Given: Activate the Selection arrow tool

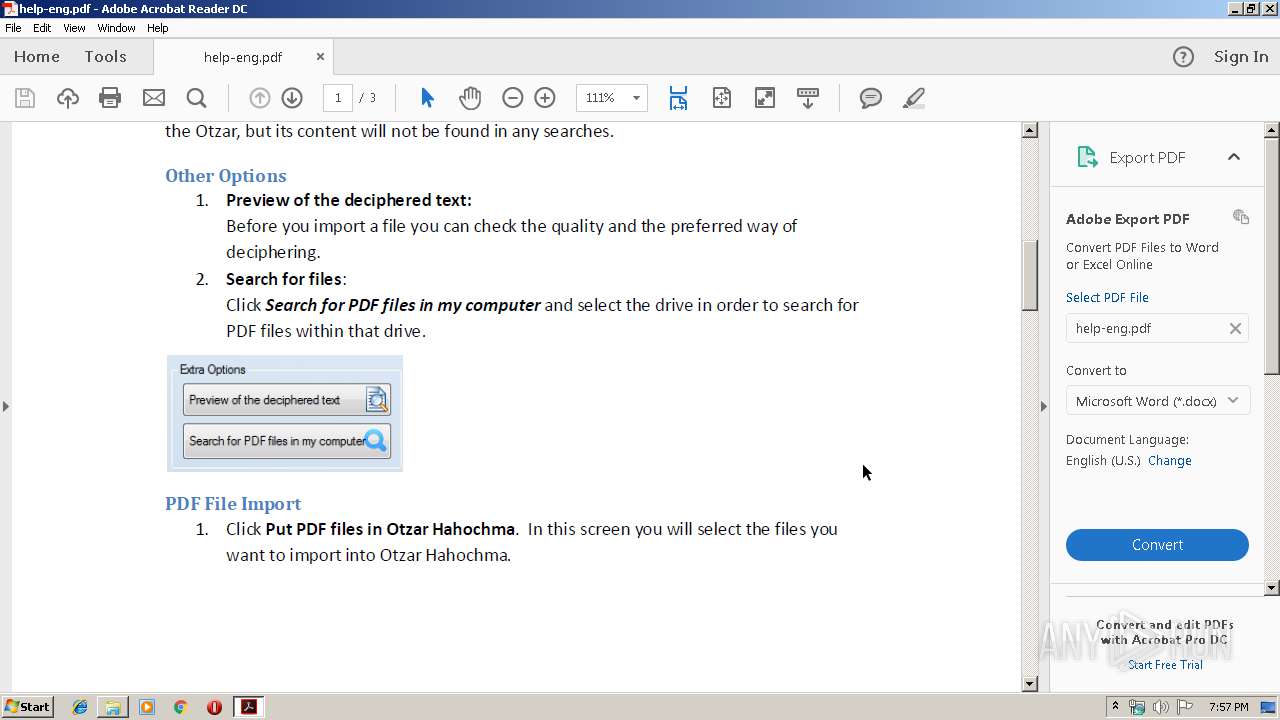Looking at the screenshot, I should (427, 98).
